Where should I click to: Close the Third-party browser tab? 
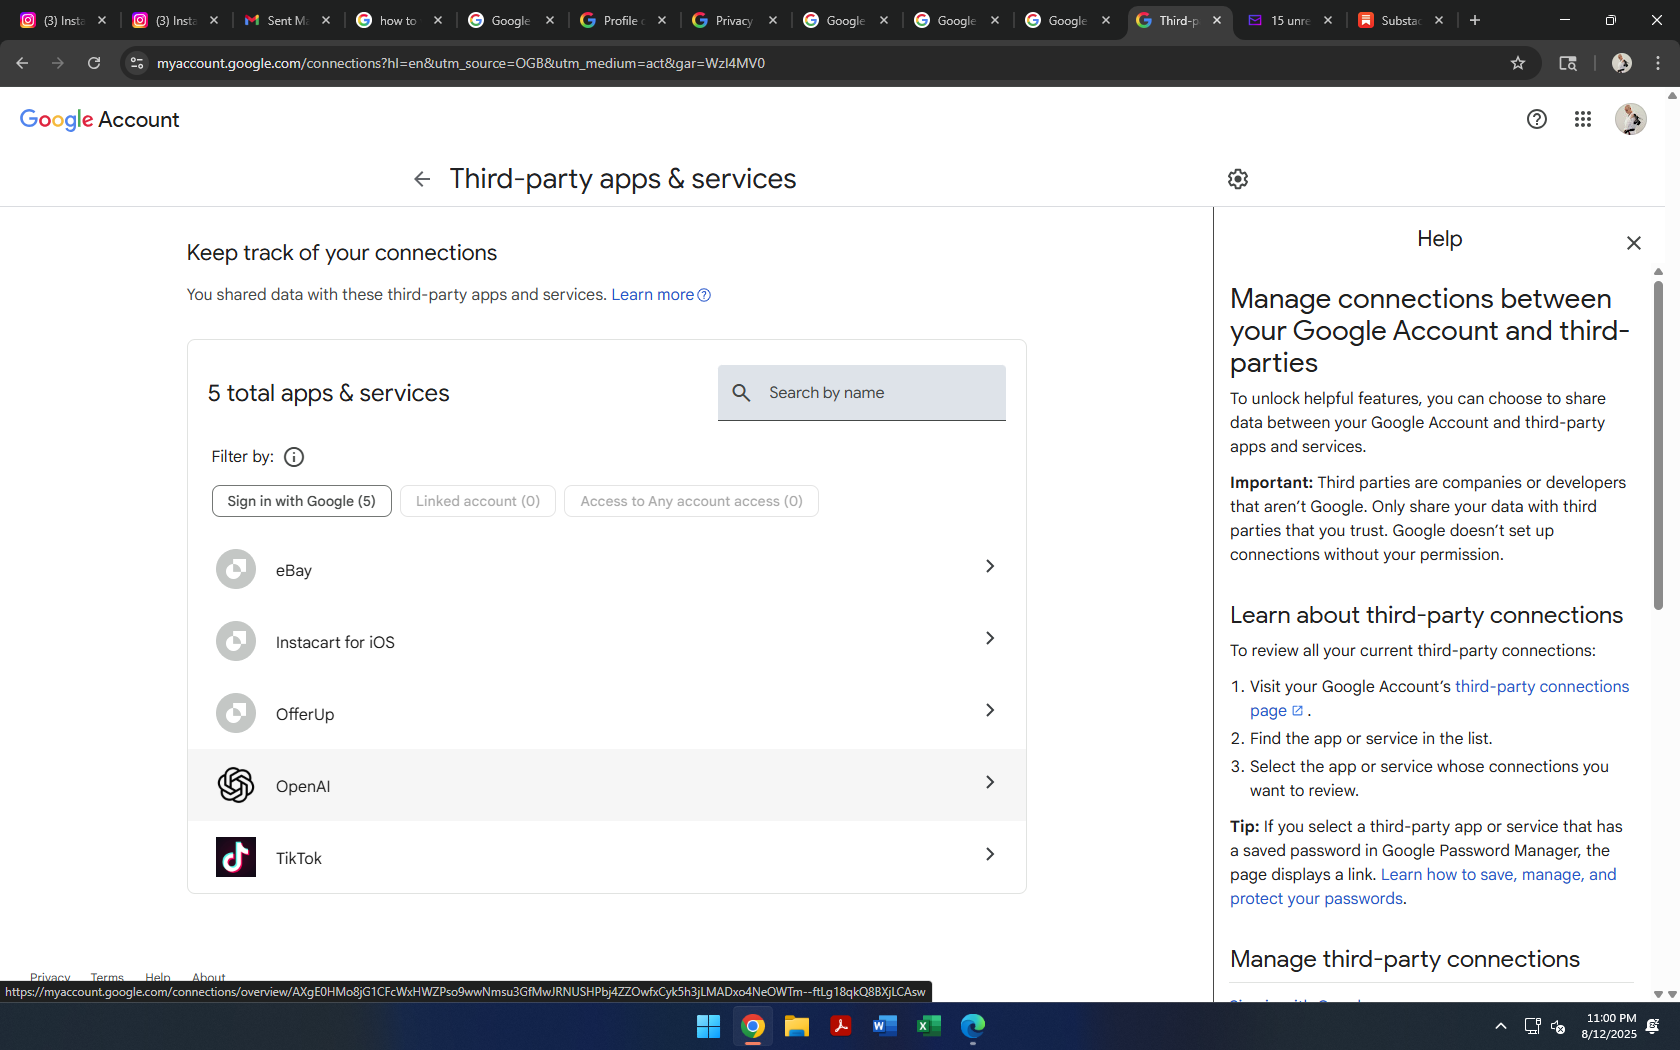1217,20
